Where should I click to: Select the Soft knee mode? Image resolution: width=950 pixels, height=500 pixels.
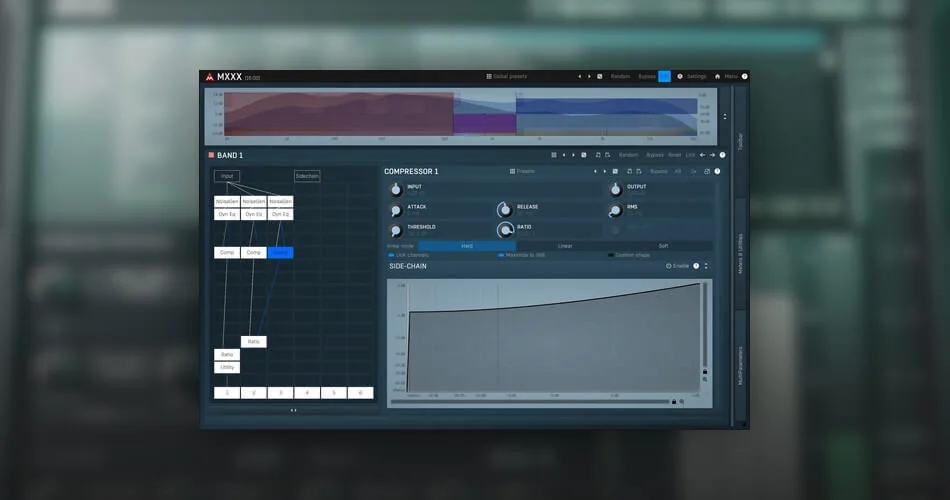[x=663, y=246]
